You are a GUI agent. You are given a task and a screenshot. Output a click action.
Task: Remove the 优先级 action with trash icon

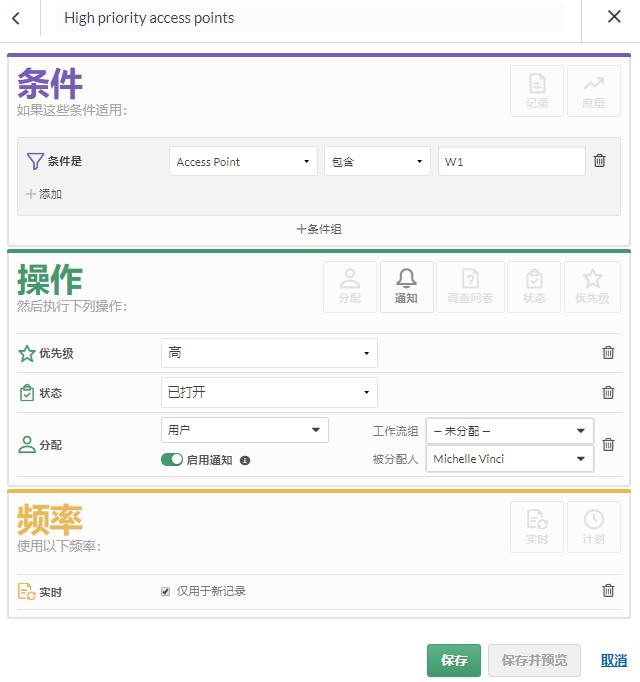tap(607, 352)
